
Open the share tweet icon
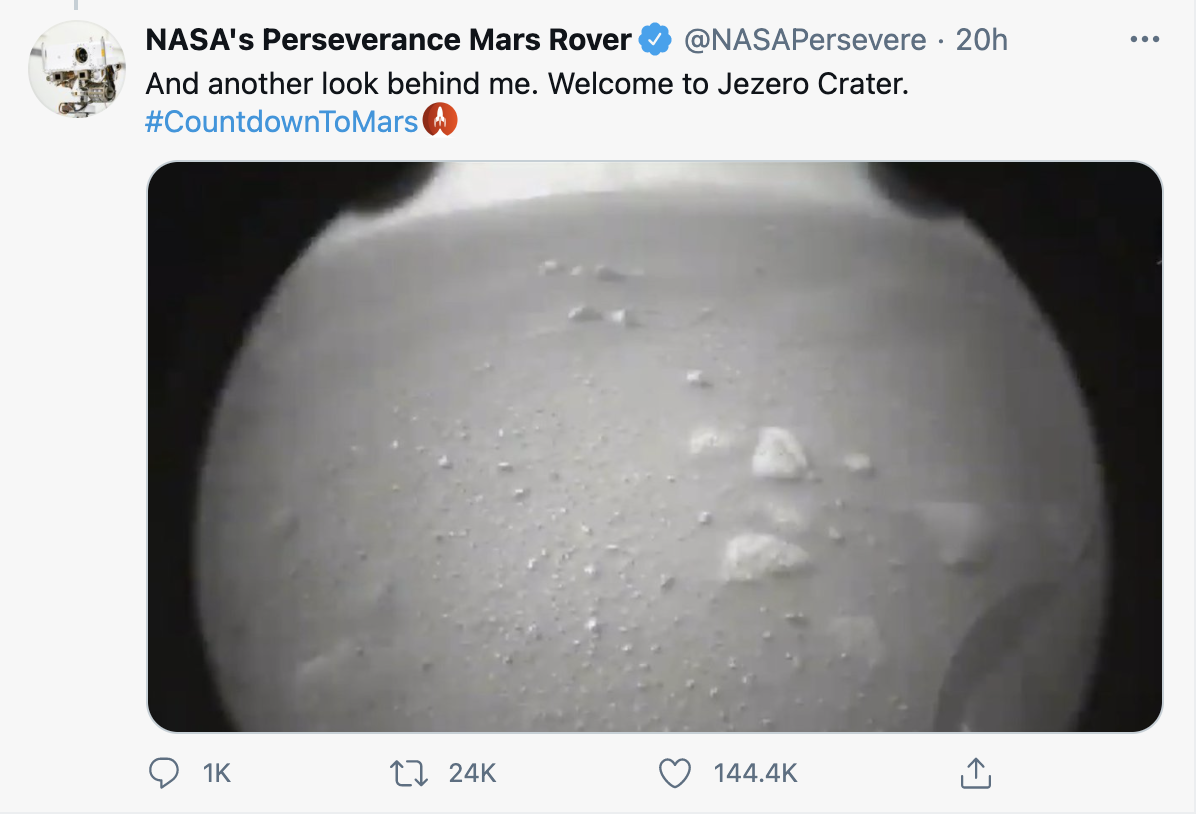coord(974,773)
